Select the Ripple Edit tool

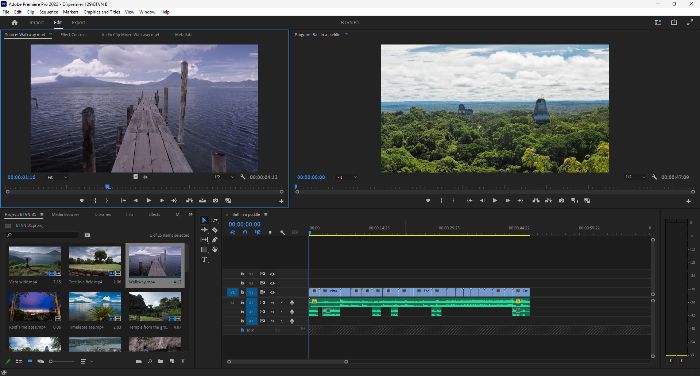coord(204,230)
